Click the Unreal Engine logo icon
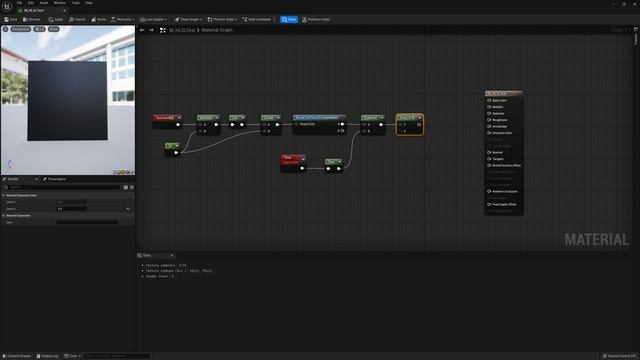 (7, 6)
